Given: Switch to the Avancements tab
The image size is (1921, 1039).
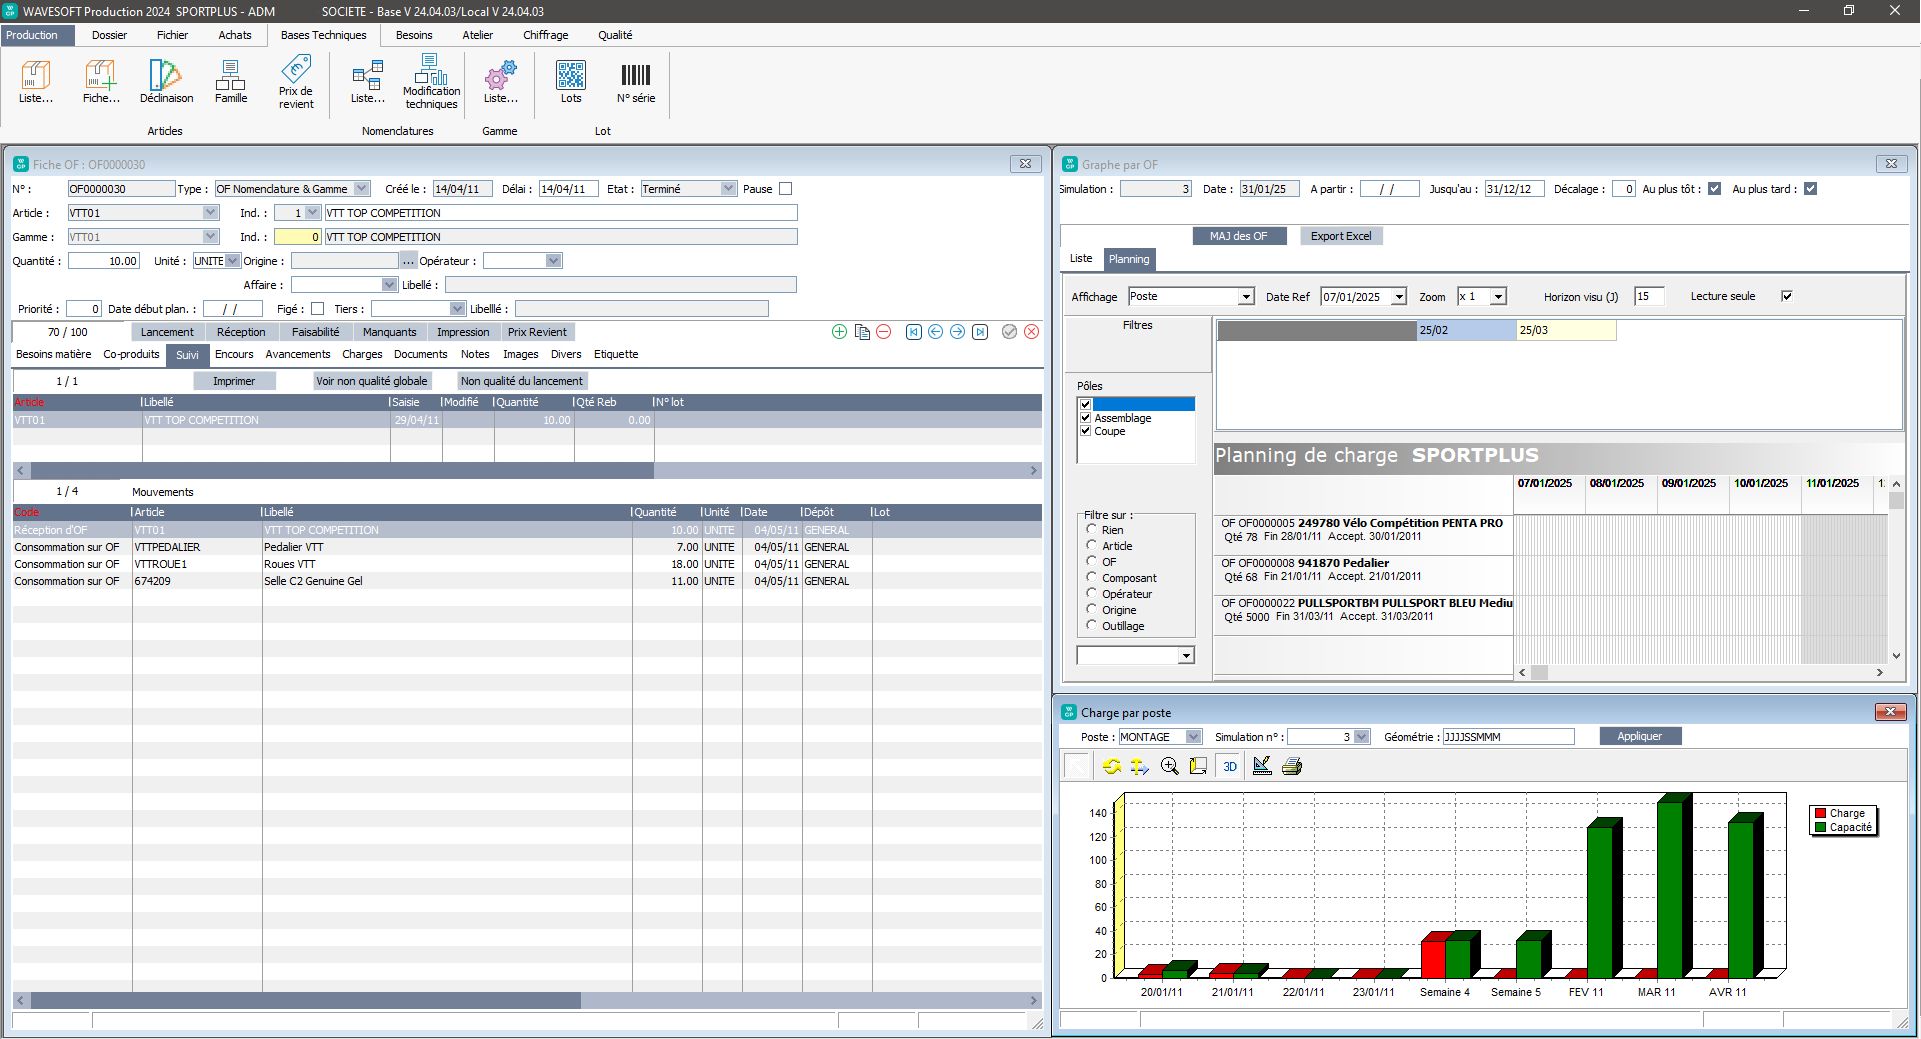Looking at the screenshot, I should 297,354.
